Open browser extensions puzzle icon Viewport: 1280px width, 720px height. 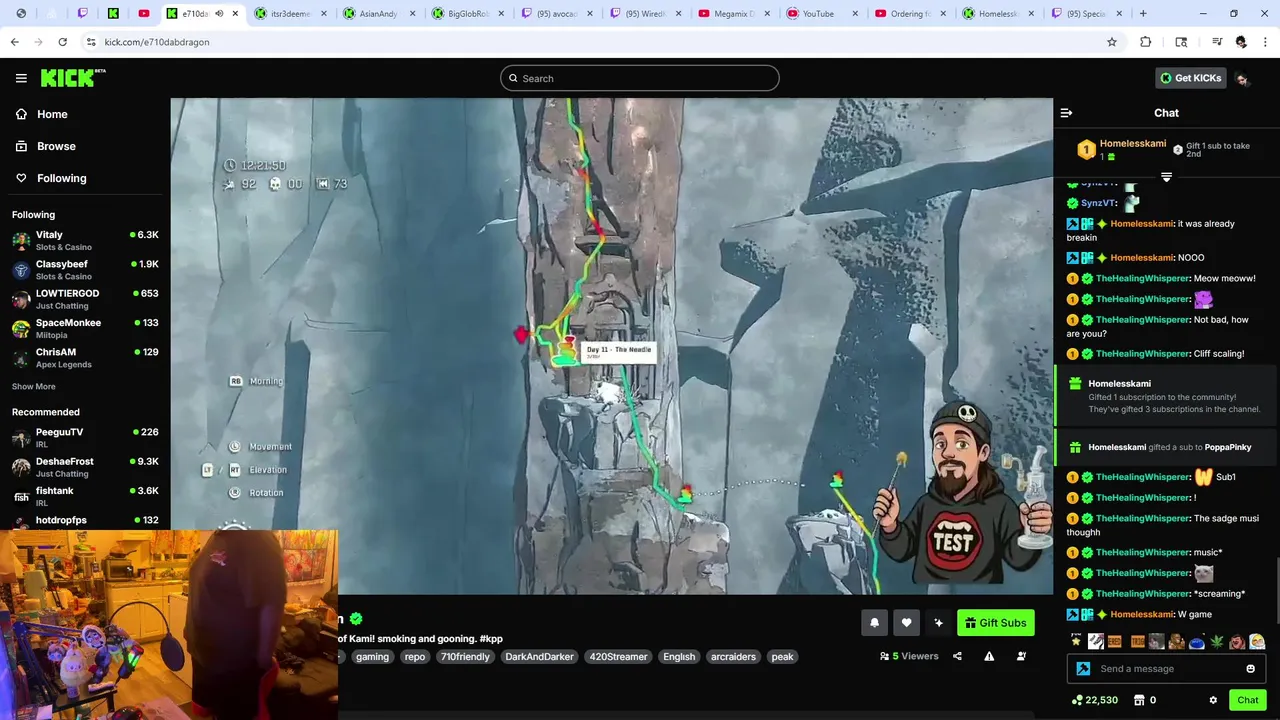click(1146, 42)
